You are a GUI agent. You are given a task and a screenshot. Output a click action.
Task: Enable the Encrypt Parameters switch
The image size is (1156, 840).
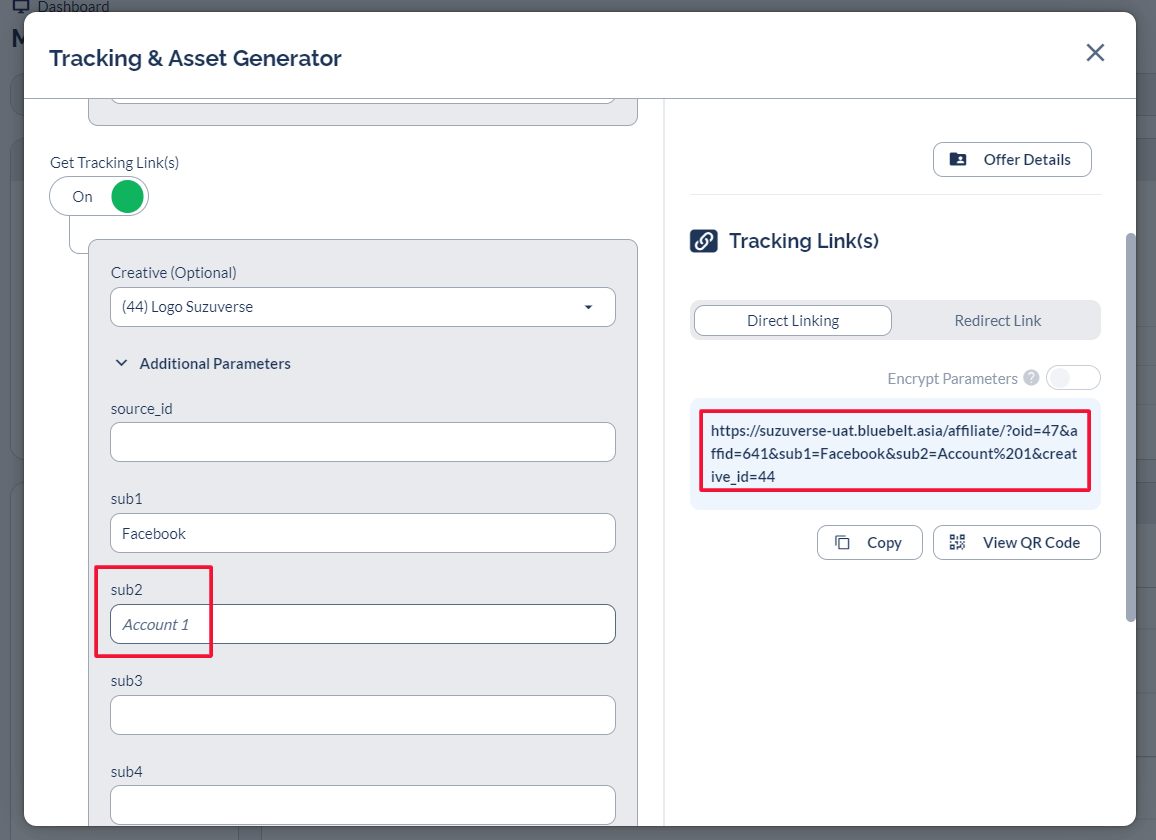click(x=1072, y=378)
